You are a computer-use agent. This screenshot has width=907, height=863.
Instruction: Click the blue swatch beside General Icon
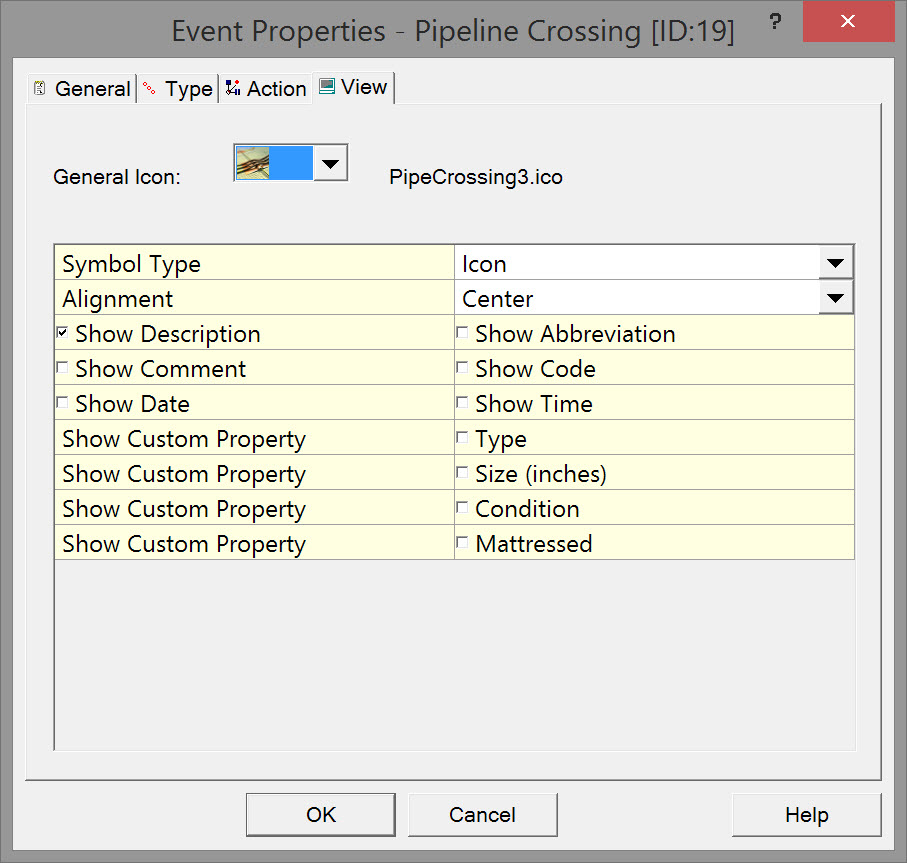click(292, 162)
